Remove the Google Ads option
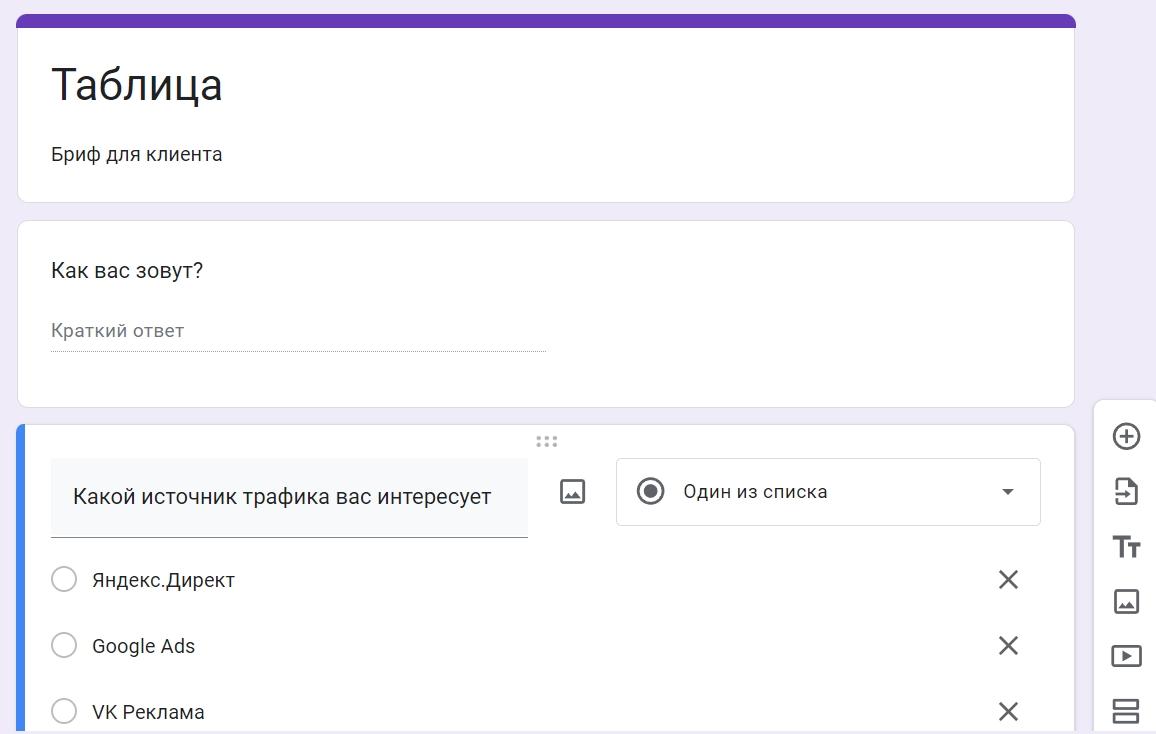 point(1008,646)
